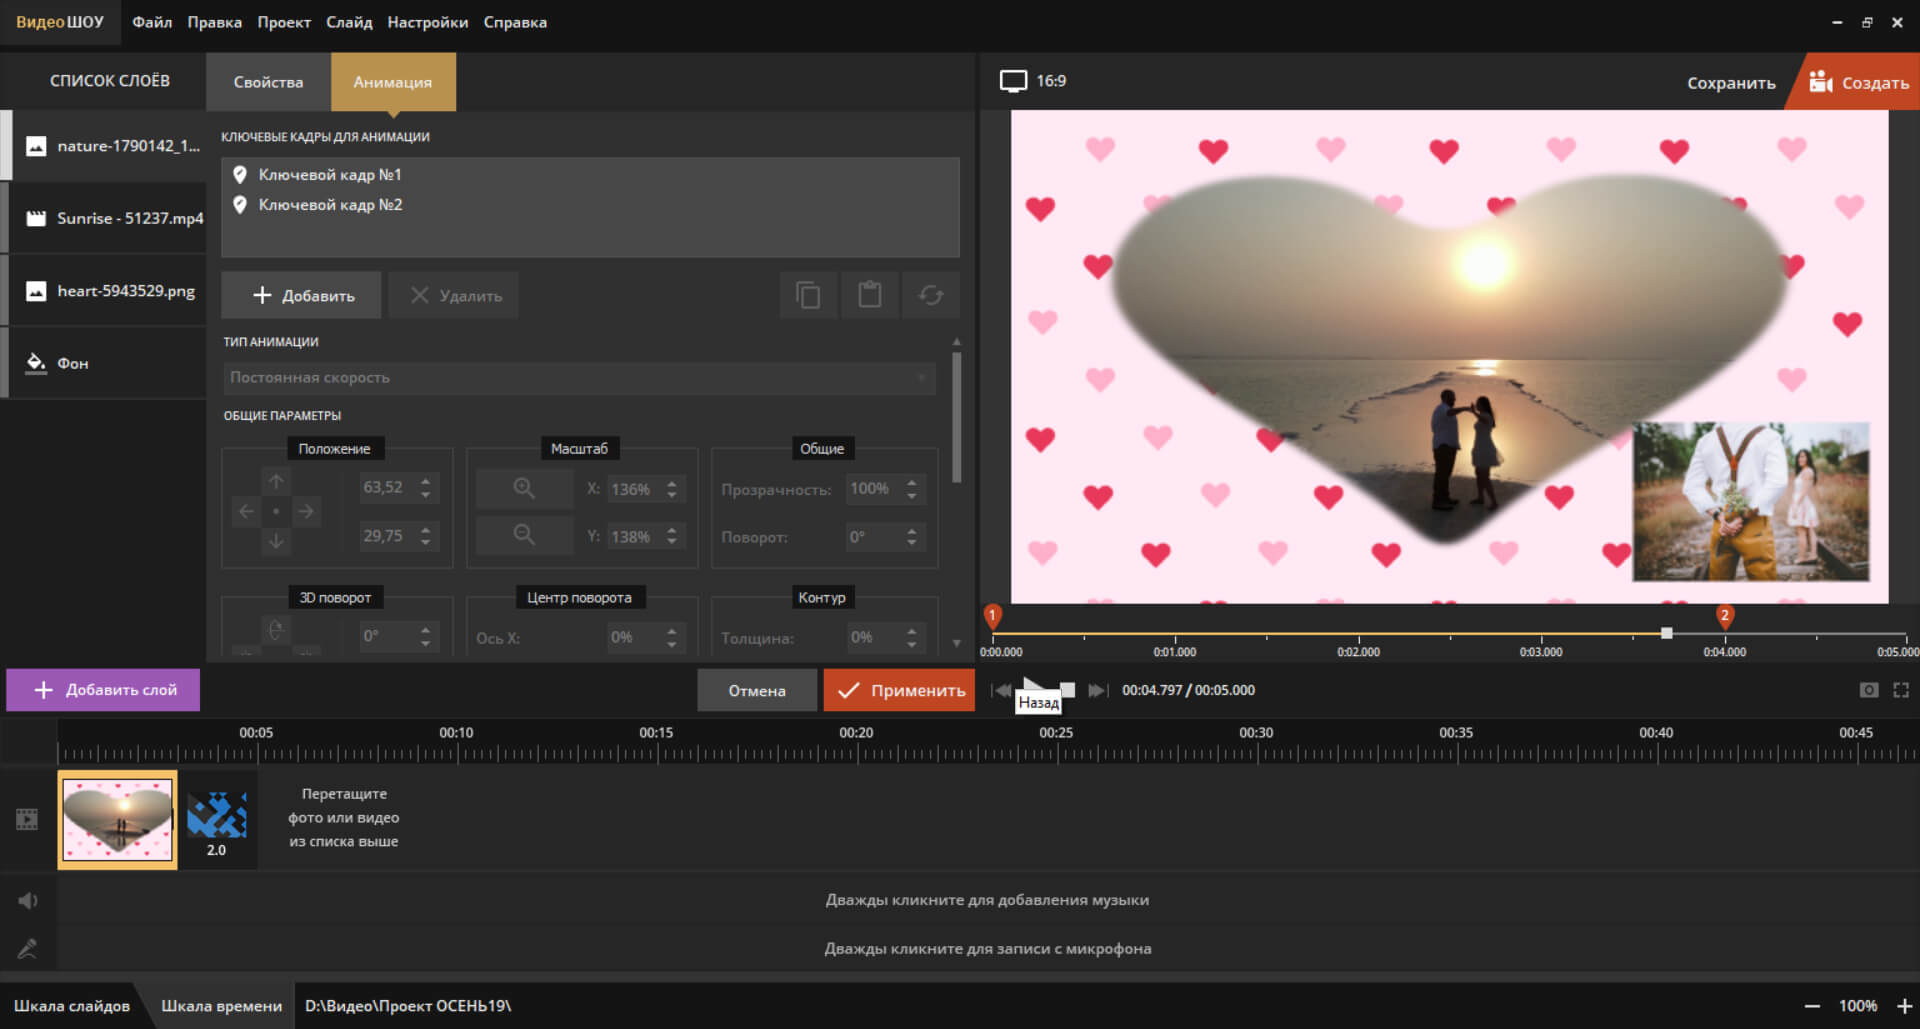Switch to the Анимация tab

(x=393, y=82)
